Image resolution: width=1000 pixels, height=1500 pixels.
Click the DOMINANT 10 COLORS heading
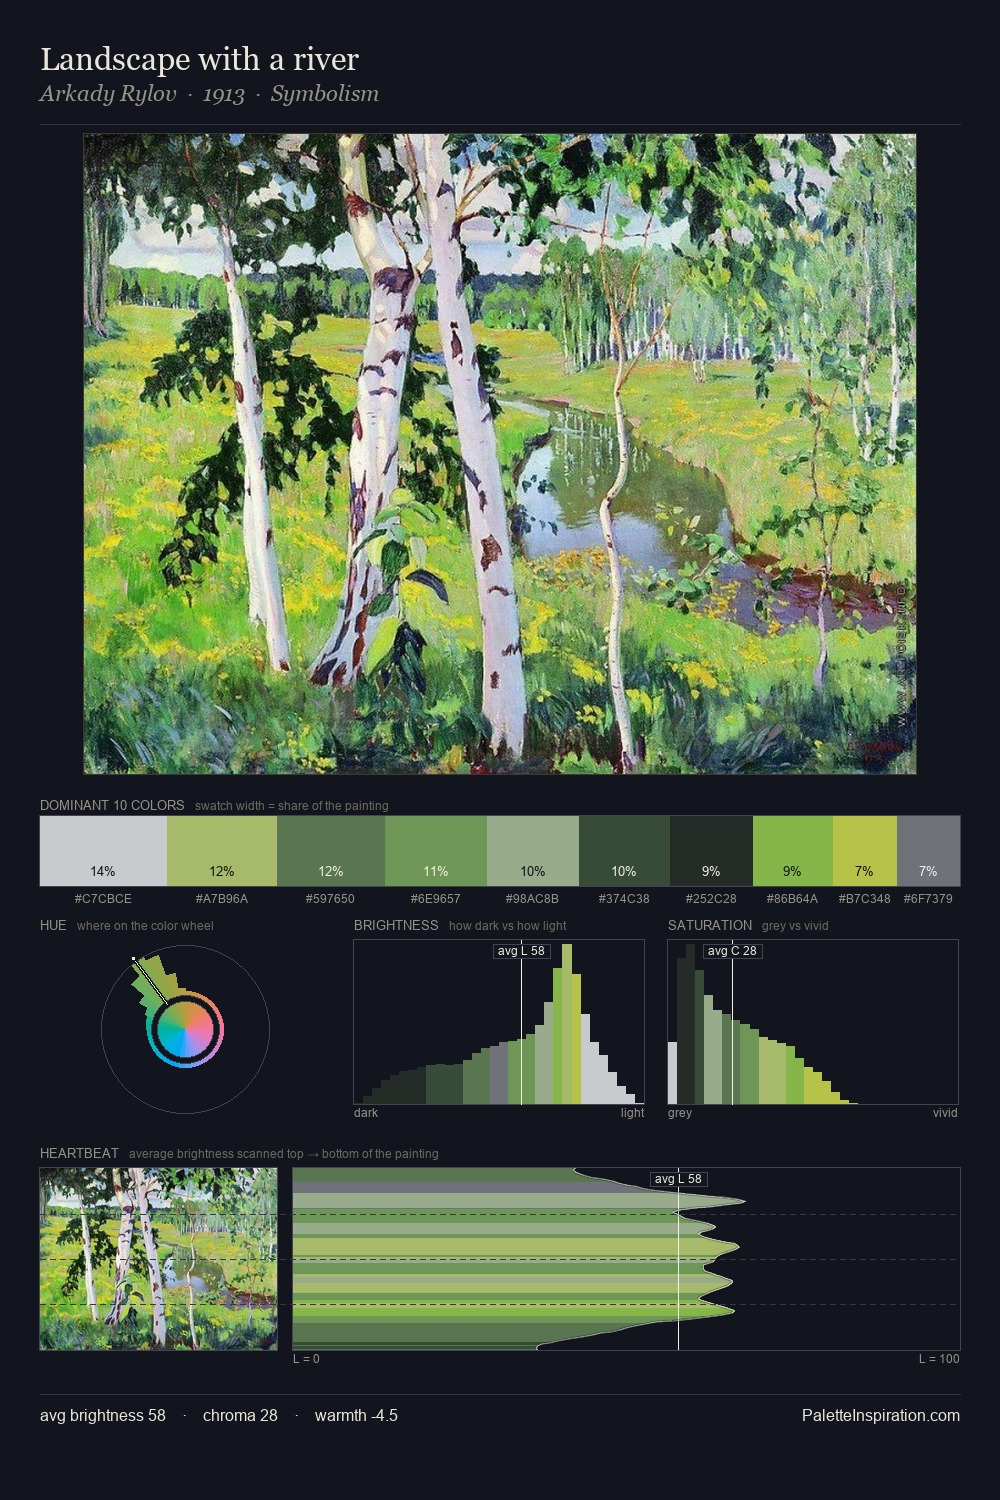coord(112,805)
